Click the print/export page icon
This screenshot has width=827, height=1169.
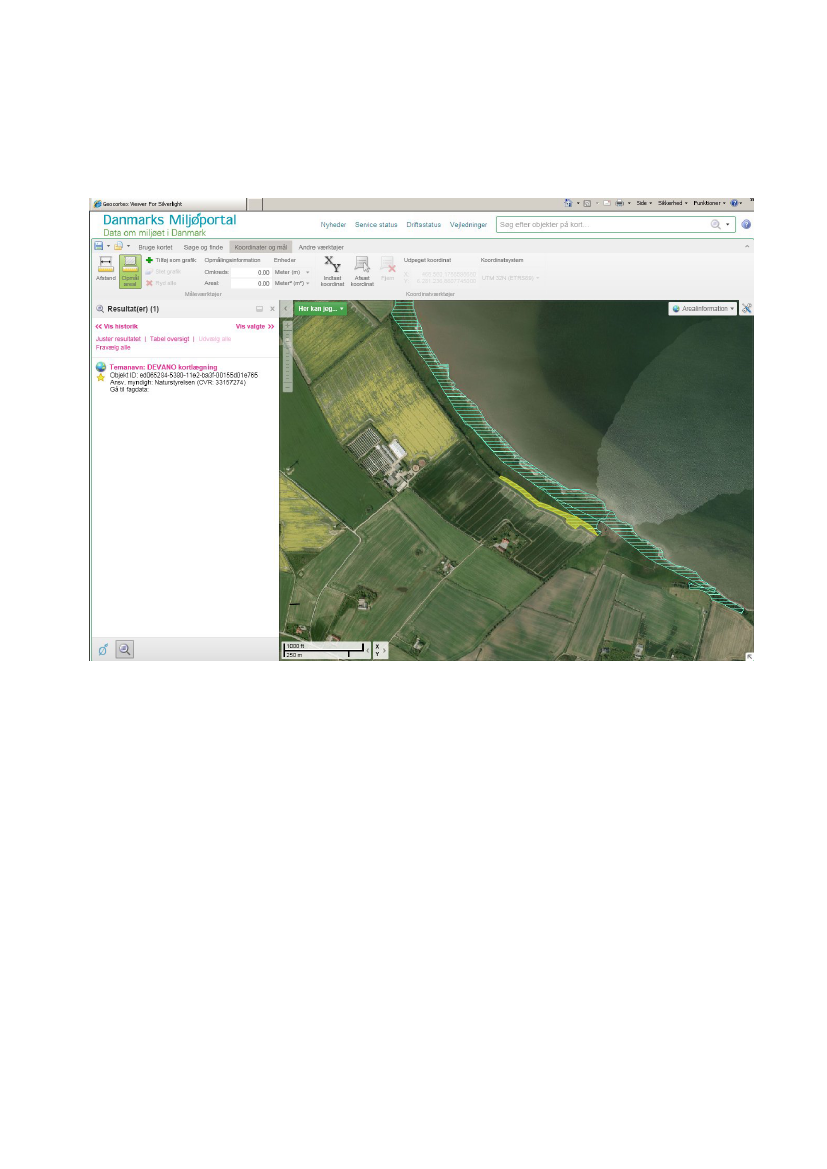118,245
